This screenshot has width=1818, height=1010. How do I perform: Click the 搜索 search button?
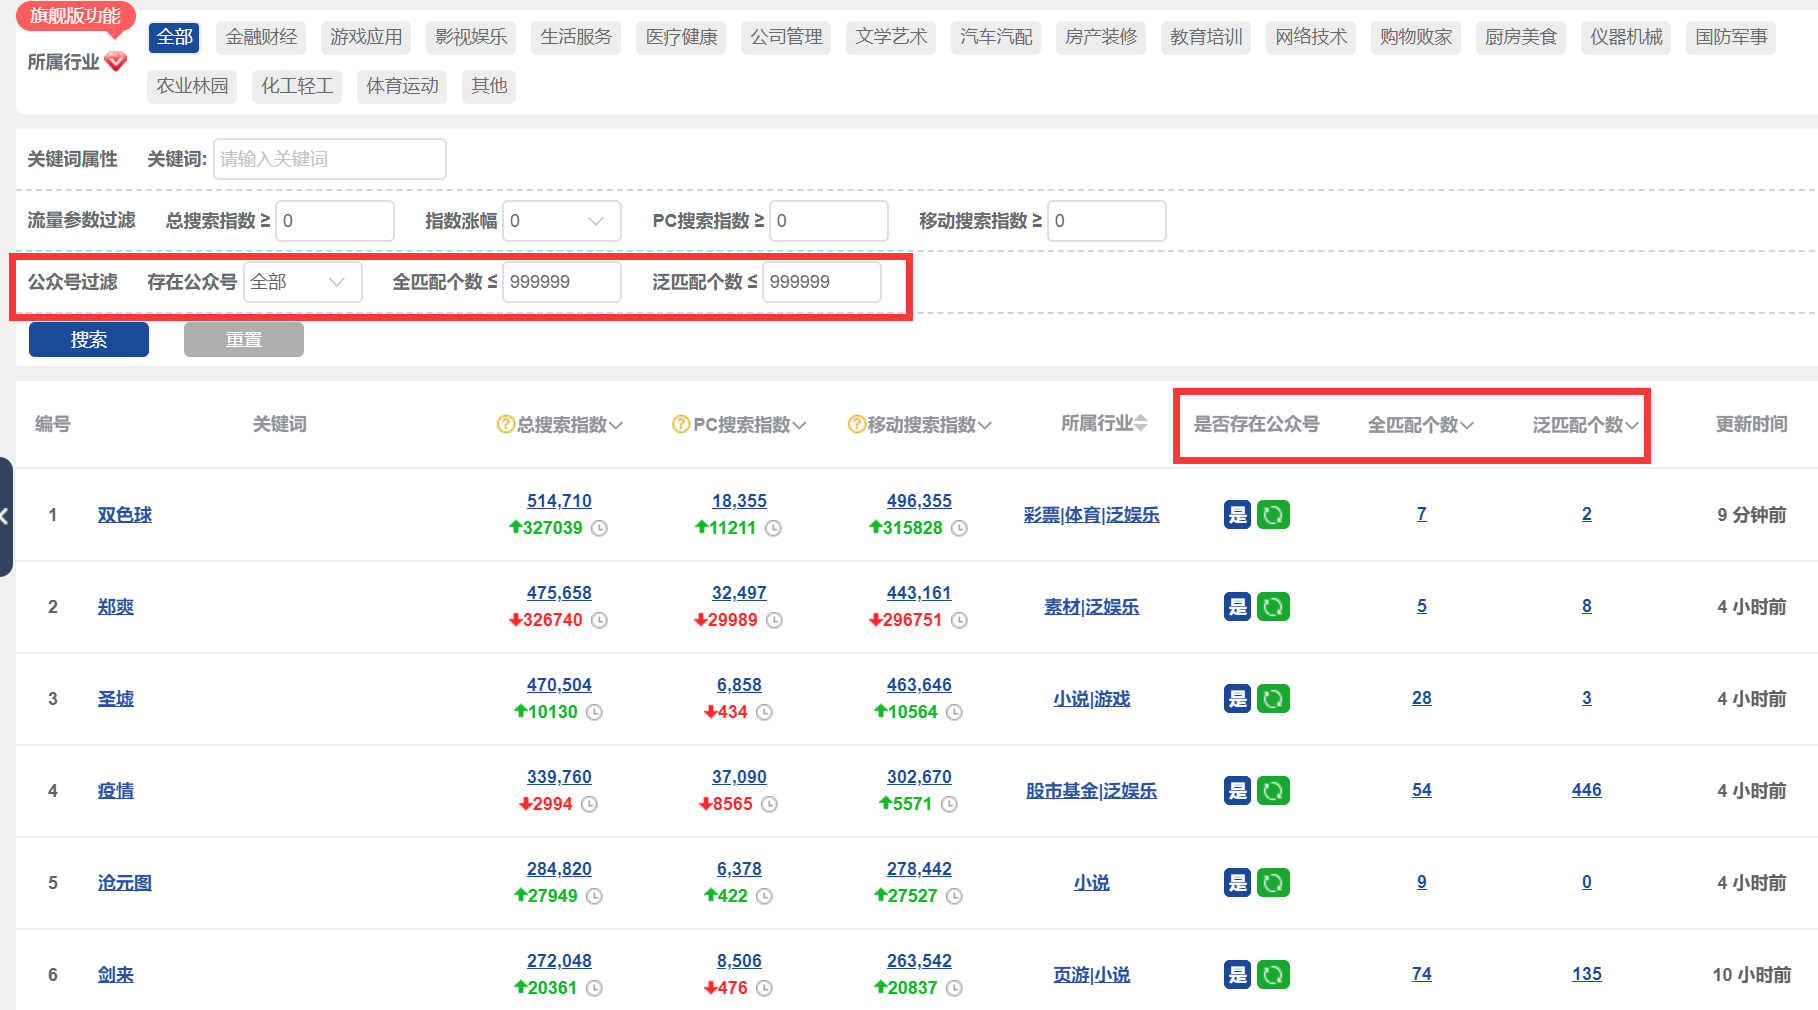point(88,339)
